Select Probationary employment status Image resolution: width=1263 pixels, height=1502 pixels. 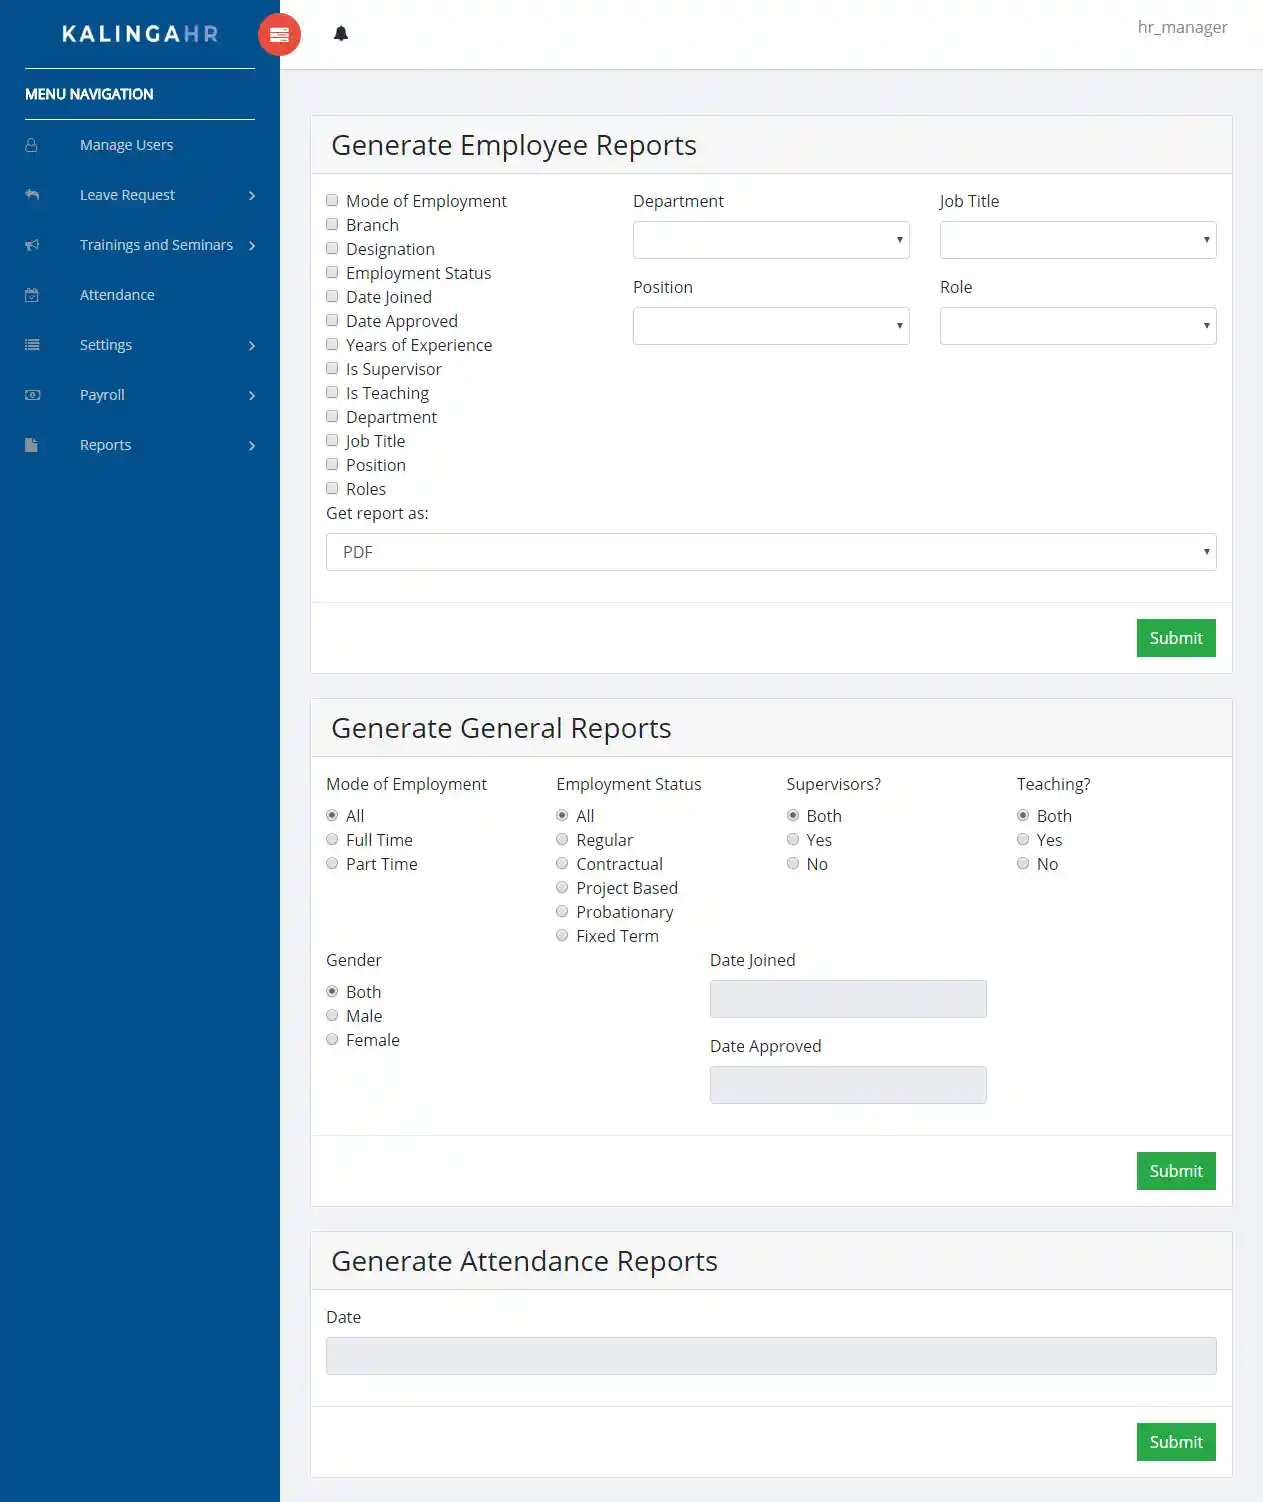(562, 911)
